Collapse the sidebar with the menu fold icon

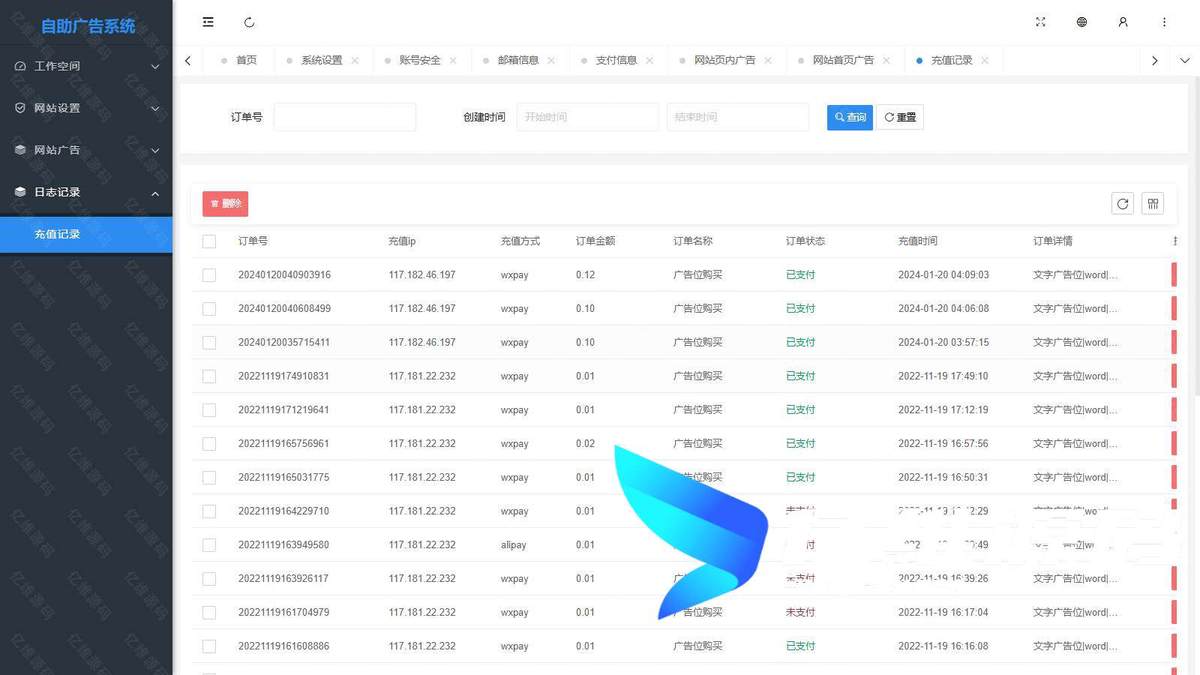click(x=208, y=22)
